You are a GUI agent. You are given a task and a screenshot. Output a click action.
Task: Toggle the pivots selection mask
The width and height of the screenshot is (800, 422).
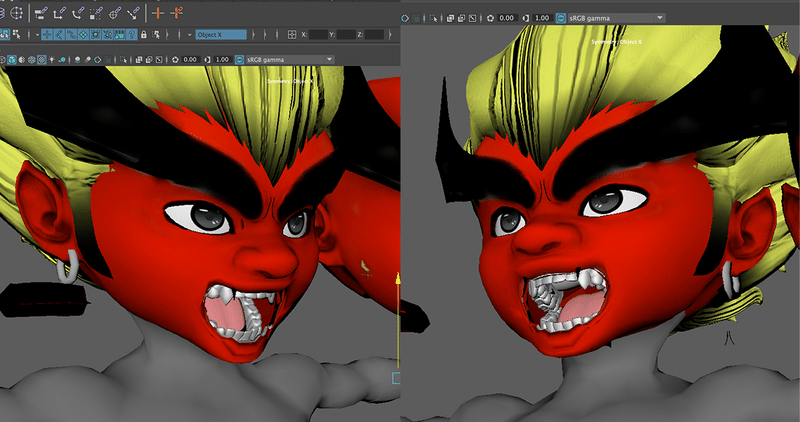click(108, 34)
